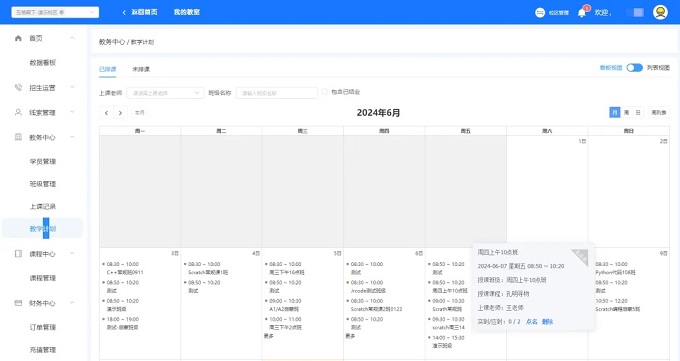The image size is (680, 361).
Task: Click the 招生运营 phone icon
Action: click(18, 87)
